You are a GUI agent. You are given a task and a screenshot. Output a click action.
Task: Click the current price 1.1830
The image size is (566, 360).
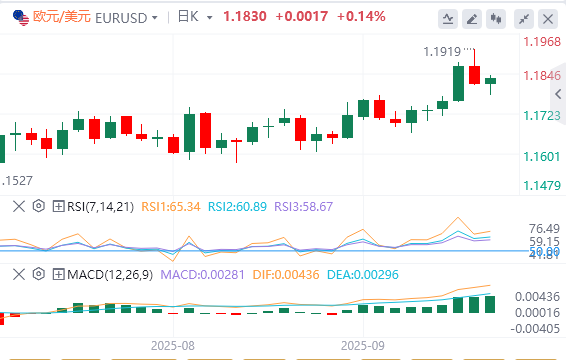coord(245,17)
